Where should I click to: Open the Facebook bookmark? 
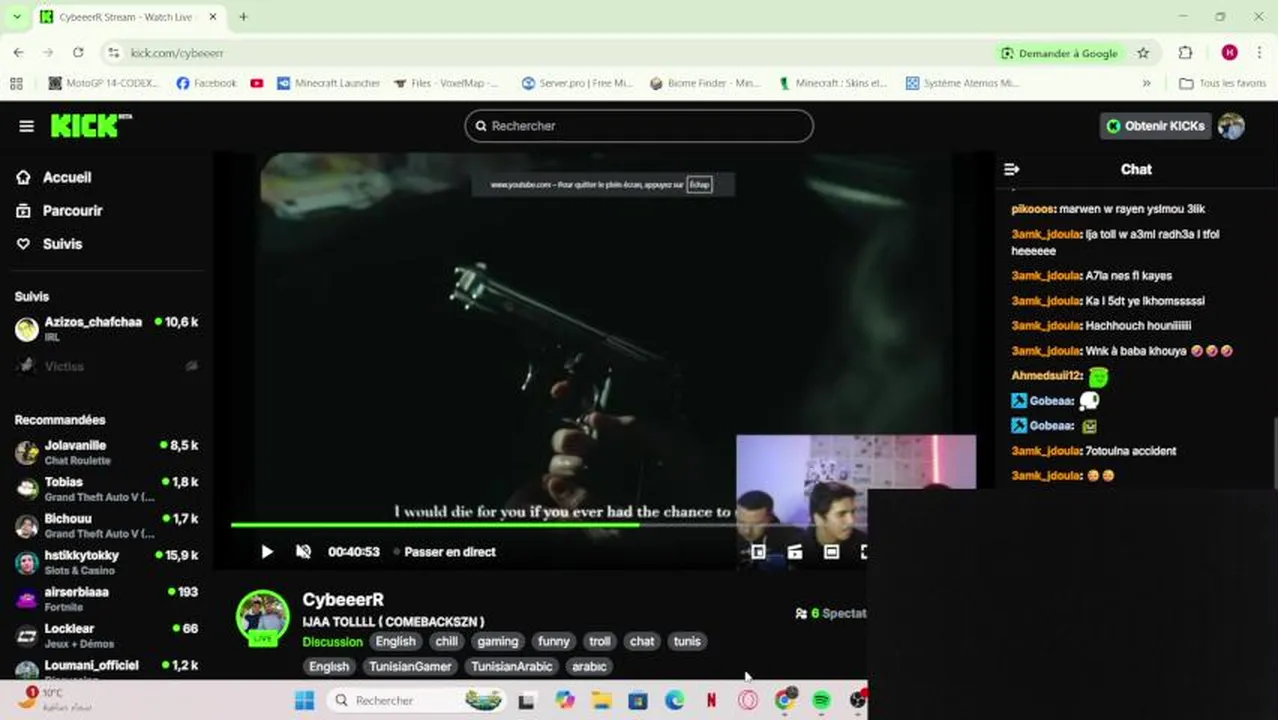pos(207,83)
